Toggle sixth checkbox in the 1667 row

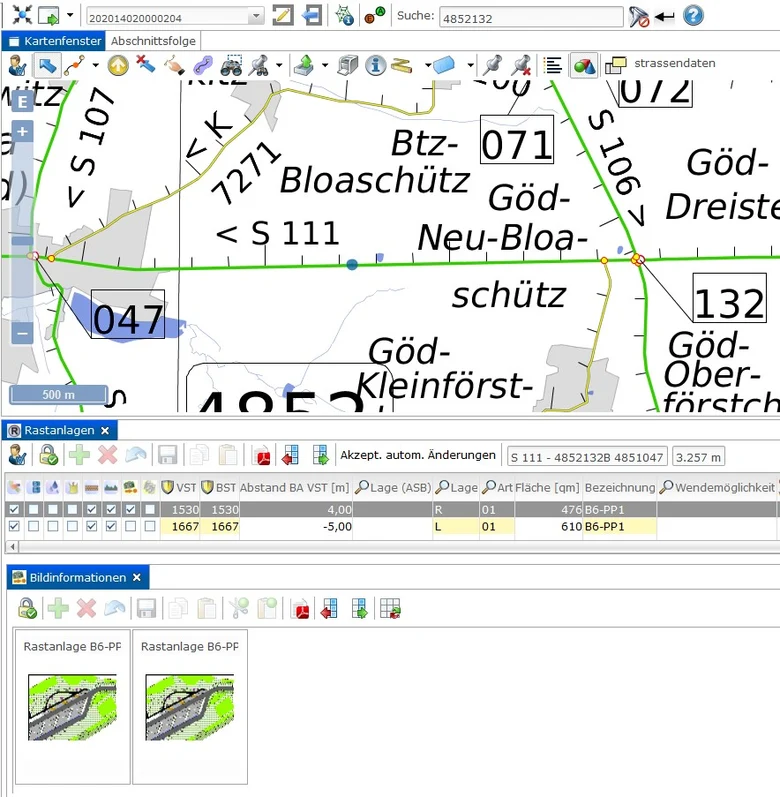click(111, 527)
